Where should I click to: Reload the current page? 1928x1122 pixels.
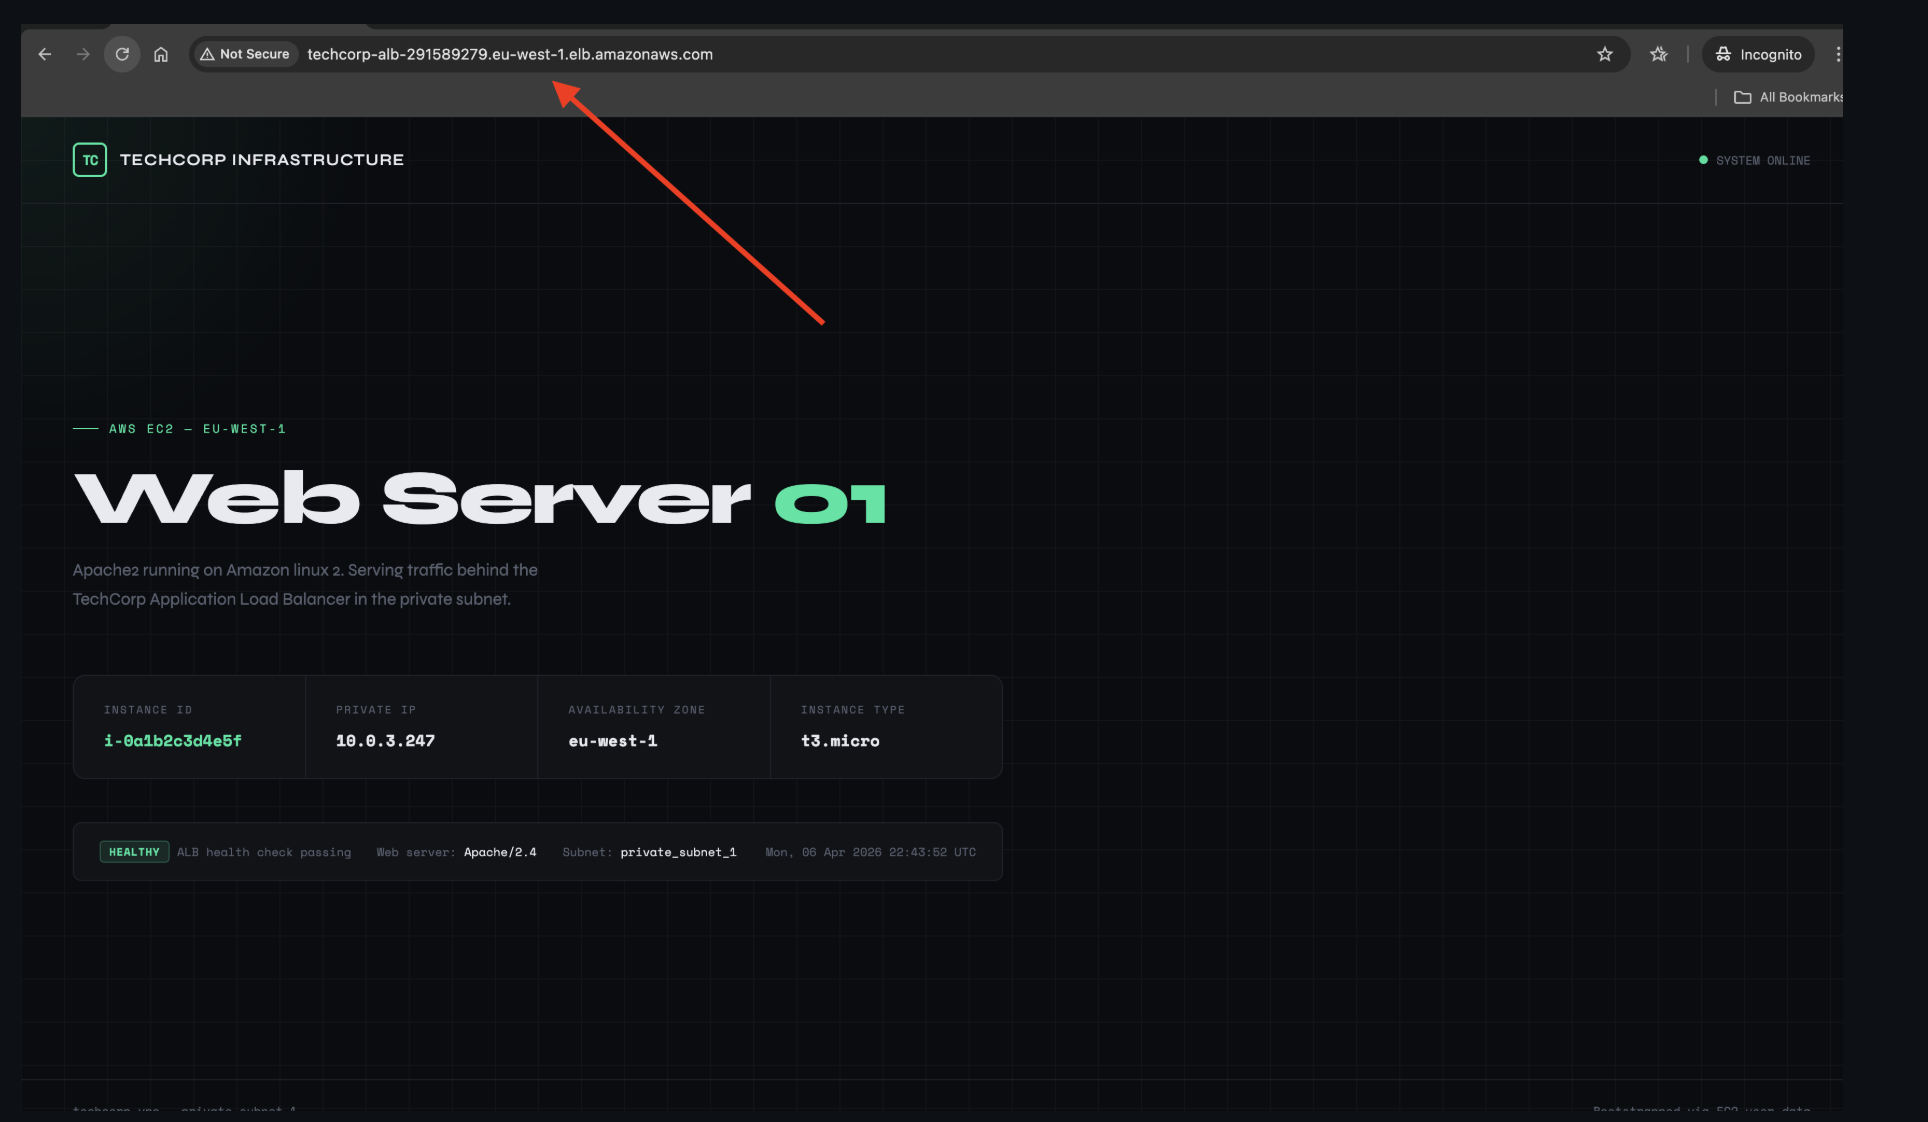(x=122, y=54)
